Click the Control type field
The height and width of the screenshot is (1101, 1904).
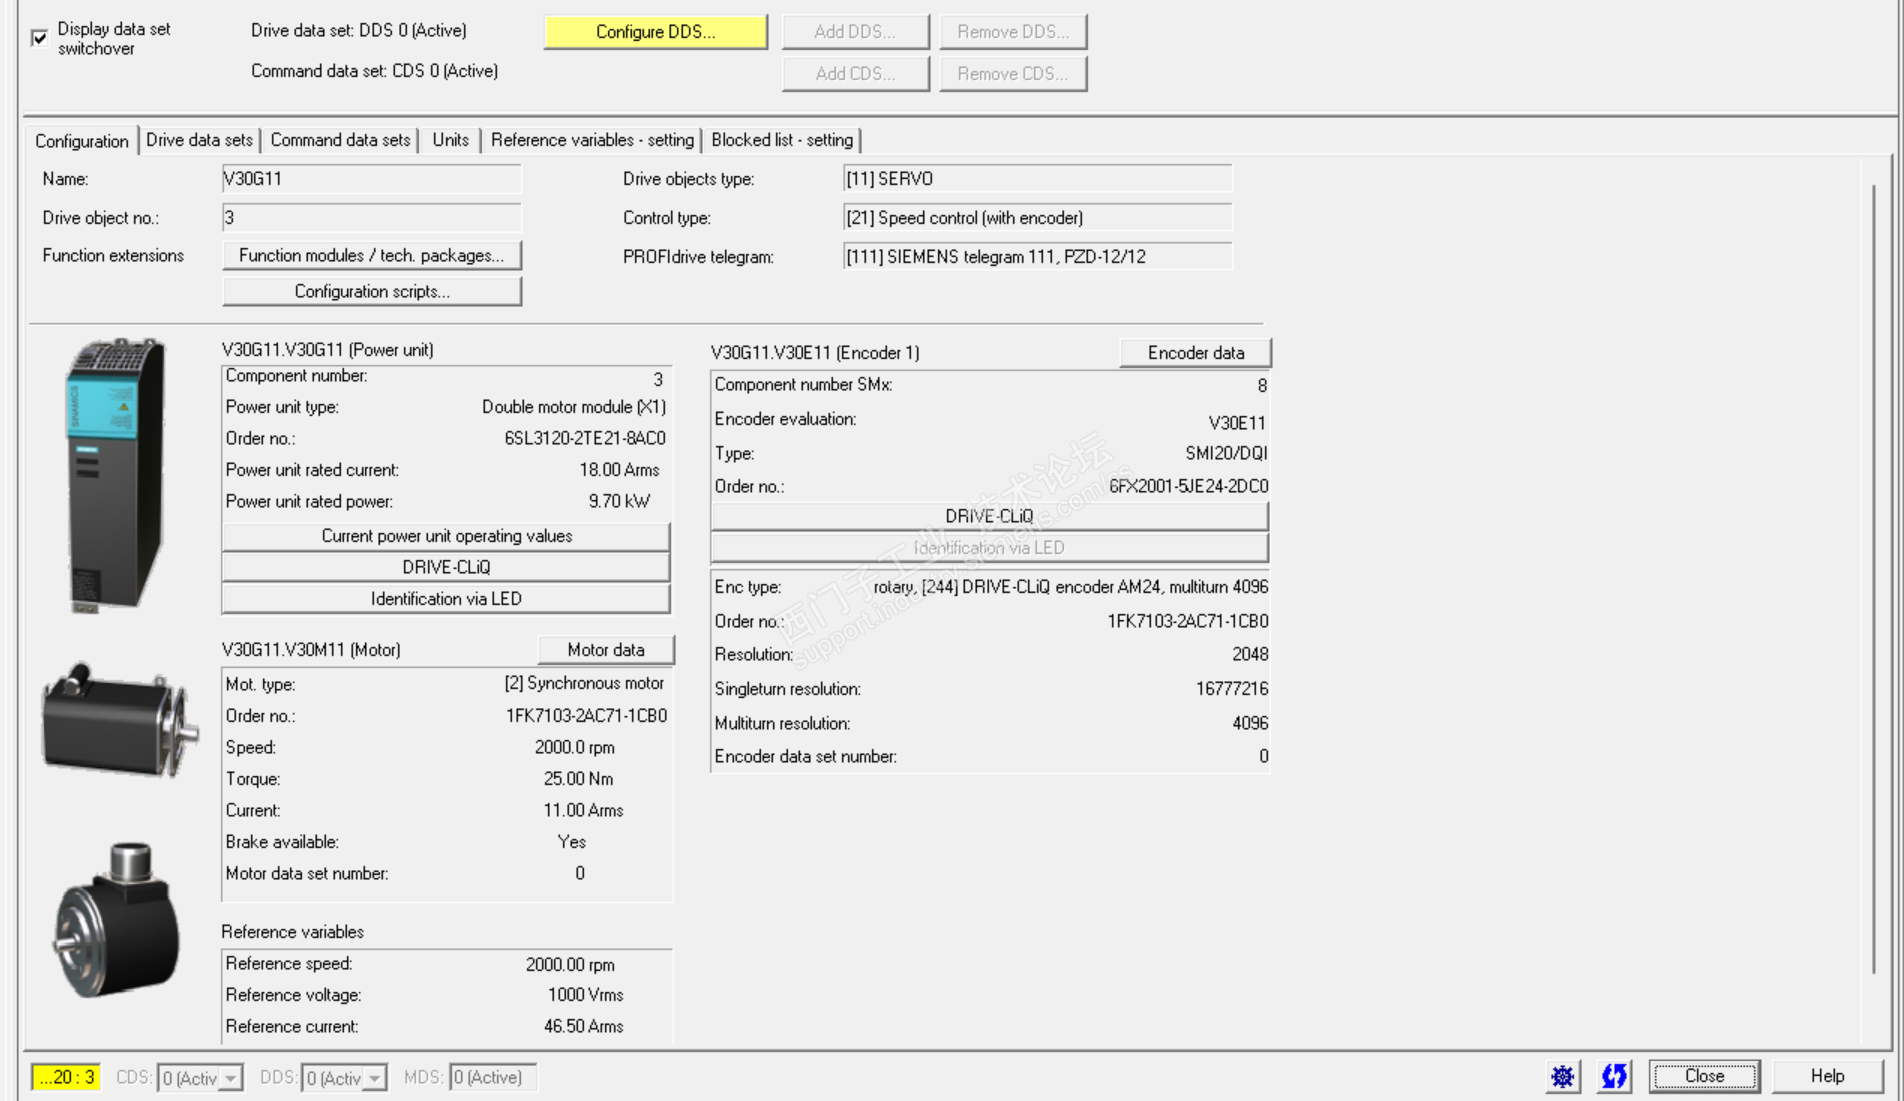tap(1037, 218)
